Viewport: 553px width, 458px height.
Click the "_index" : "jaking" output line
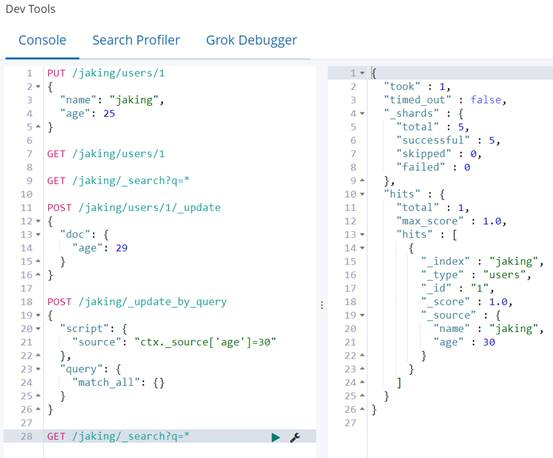482,262
